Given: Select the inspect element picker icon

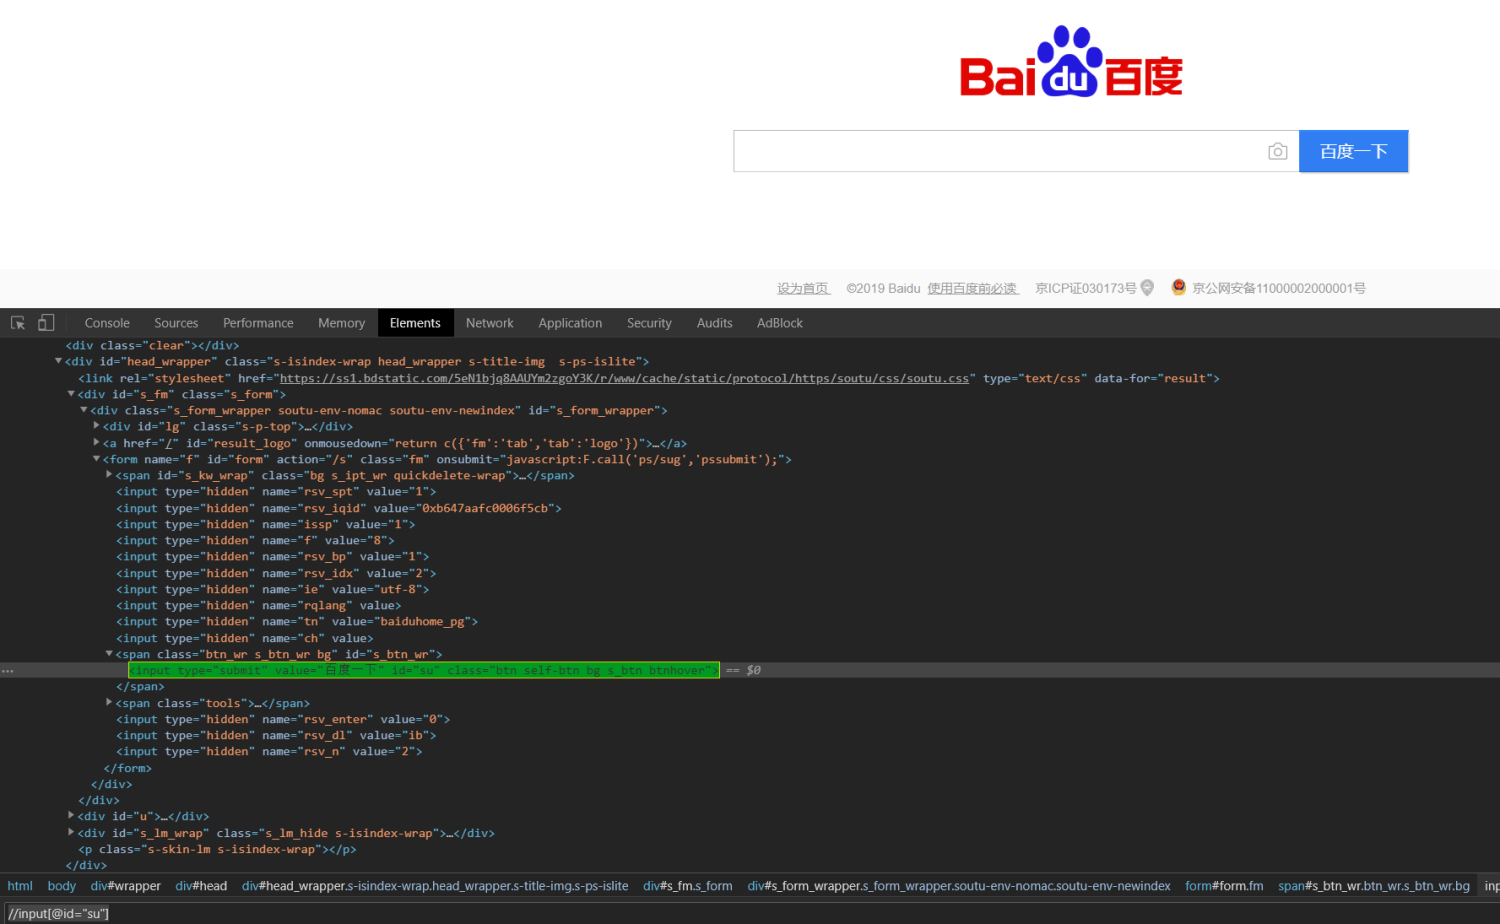Looking at the screenshot, I should [18, 323].
